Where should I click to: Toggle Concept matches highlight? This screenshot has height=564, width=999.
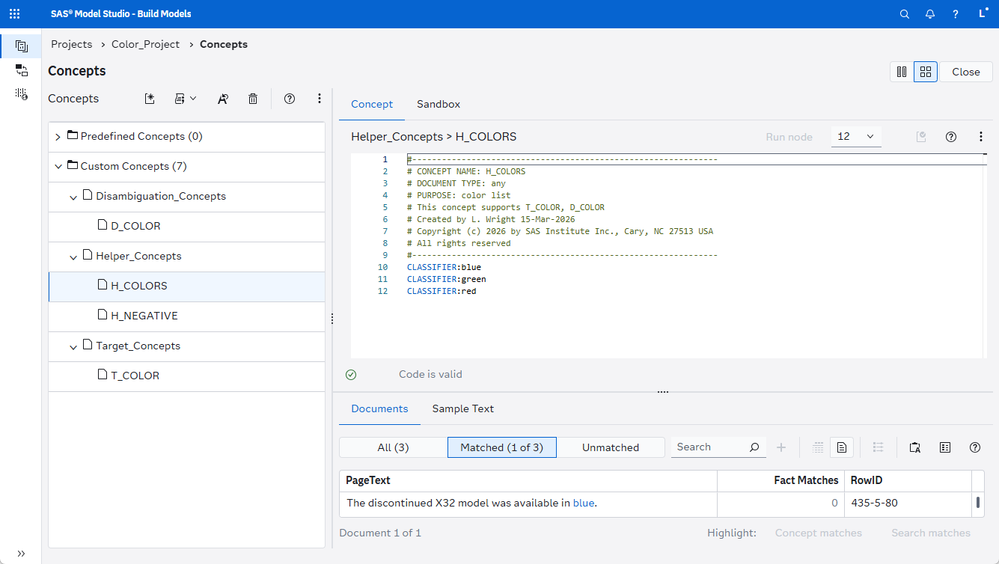818,533
